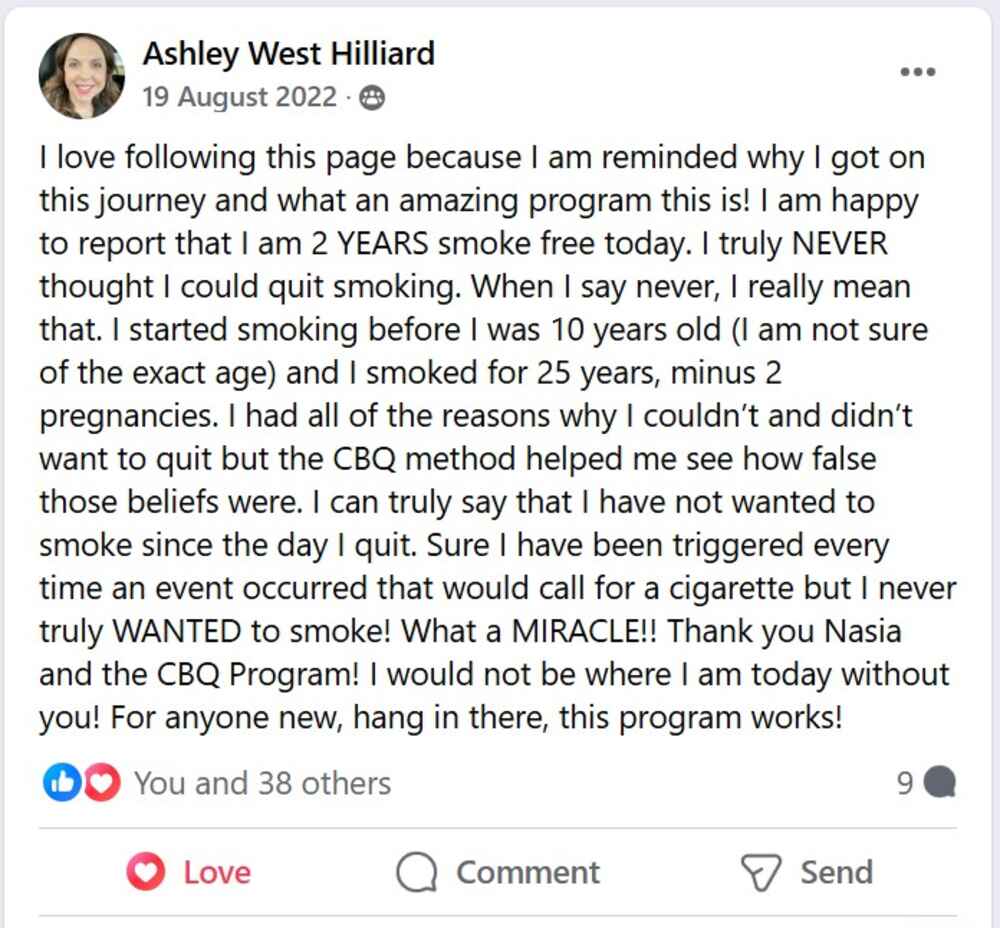Show who reacted via 'You and 38 others'
The height and width of the screenshot is (928, 1000).
[x=262, y=783]
